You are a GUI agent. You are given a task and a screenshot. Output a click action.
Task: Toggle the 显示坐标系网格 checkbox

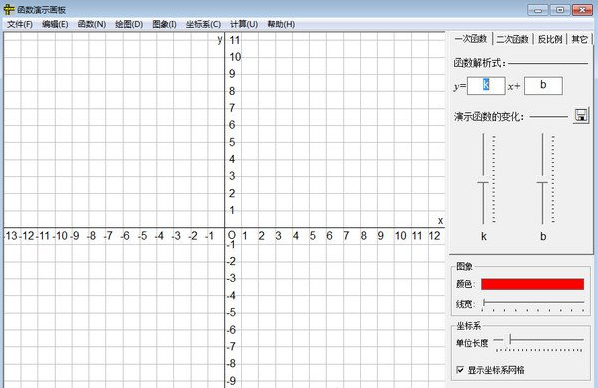(x=460, y=369)
